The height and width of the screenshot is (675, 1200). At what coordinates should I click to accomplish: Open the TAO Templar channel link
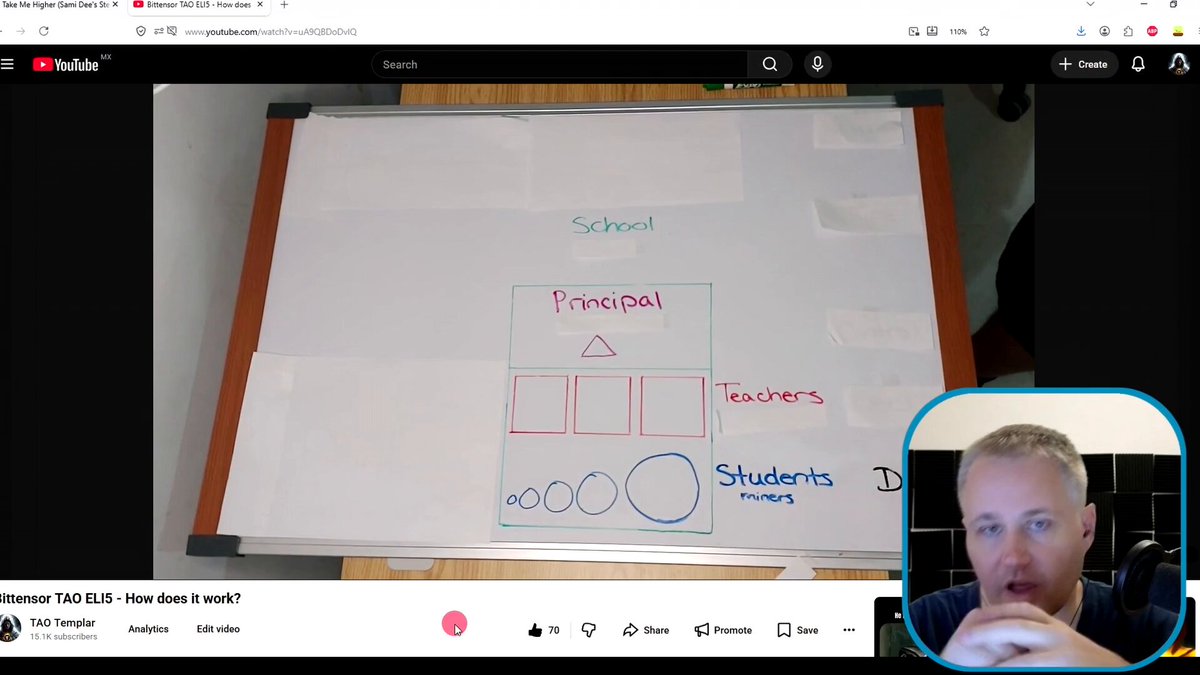click(63, 623)
